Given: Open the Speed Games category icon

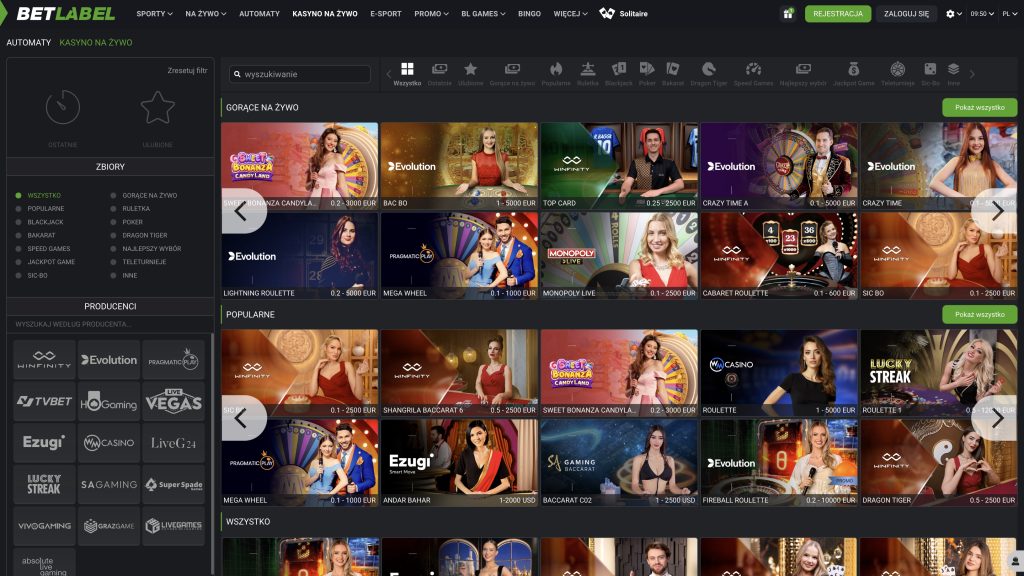Looking at the screenshot, I should pyautogui.click(x=753, y=69).
